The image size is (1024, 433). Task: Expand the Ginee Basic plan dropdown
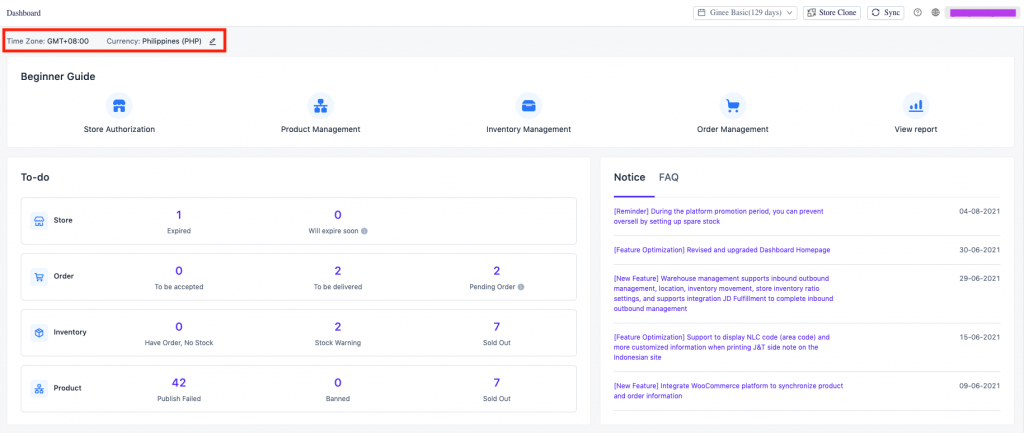point(745,13)
